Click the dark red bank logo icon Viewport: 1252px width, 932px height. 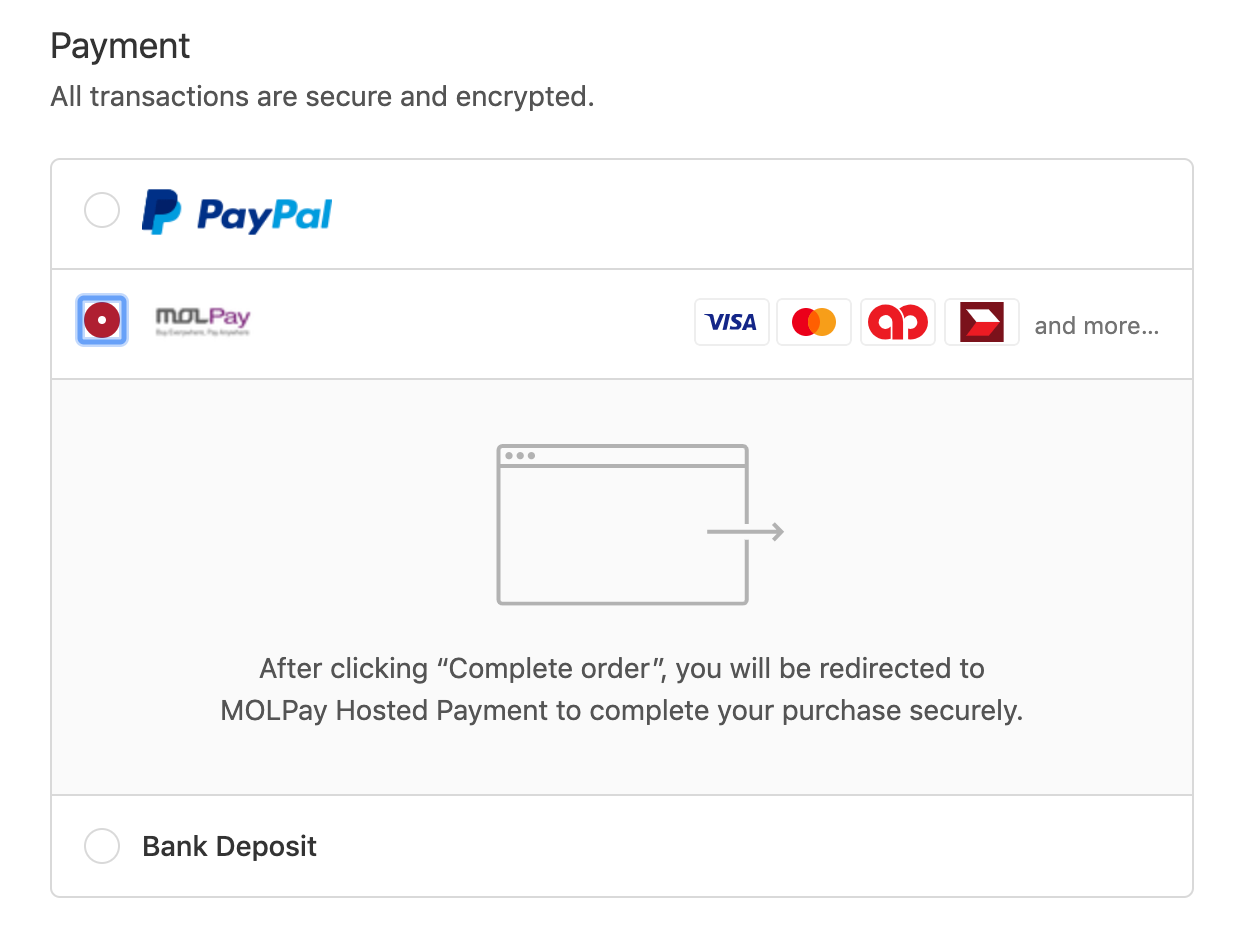point(981,322)
